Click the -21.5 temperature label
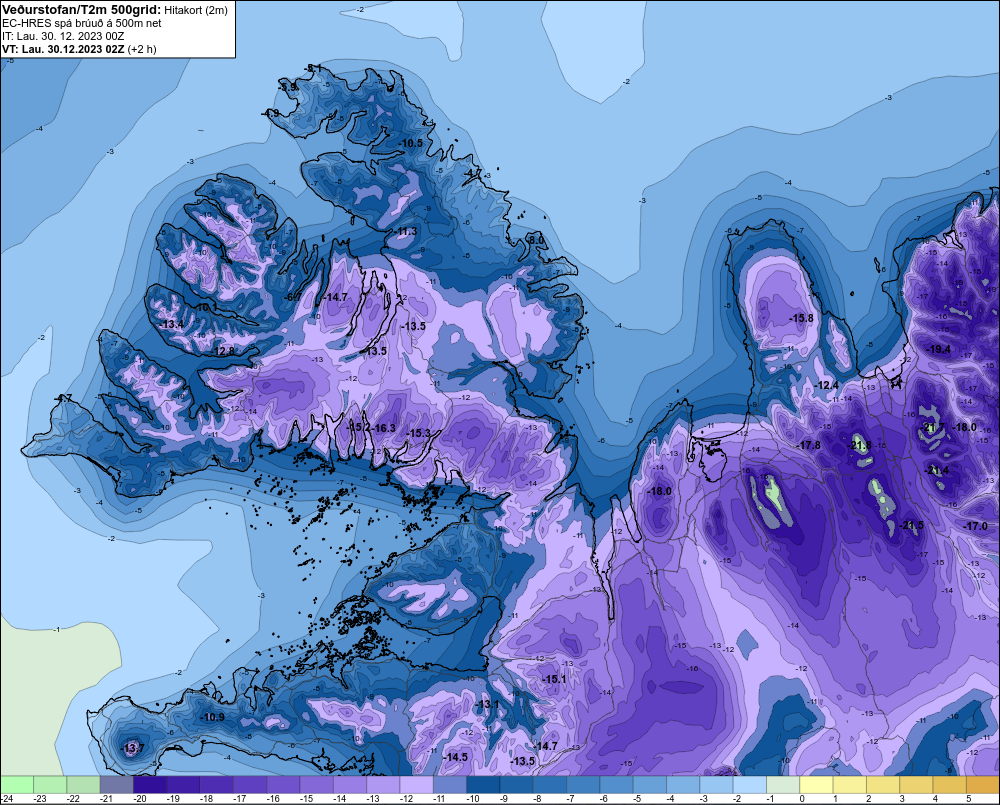1000x805 pixels. (911, 525)
